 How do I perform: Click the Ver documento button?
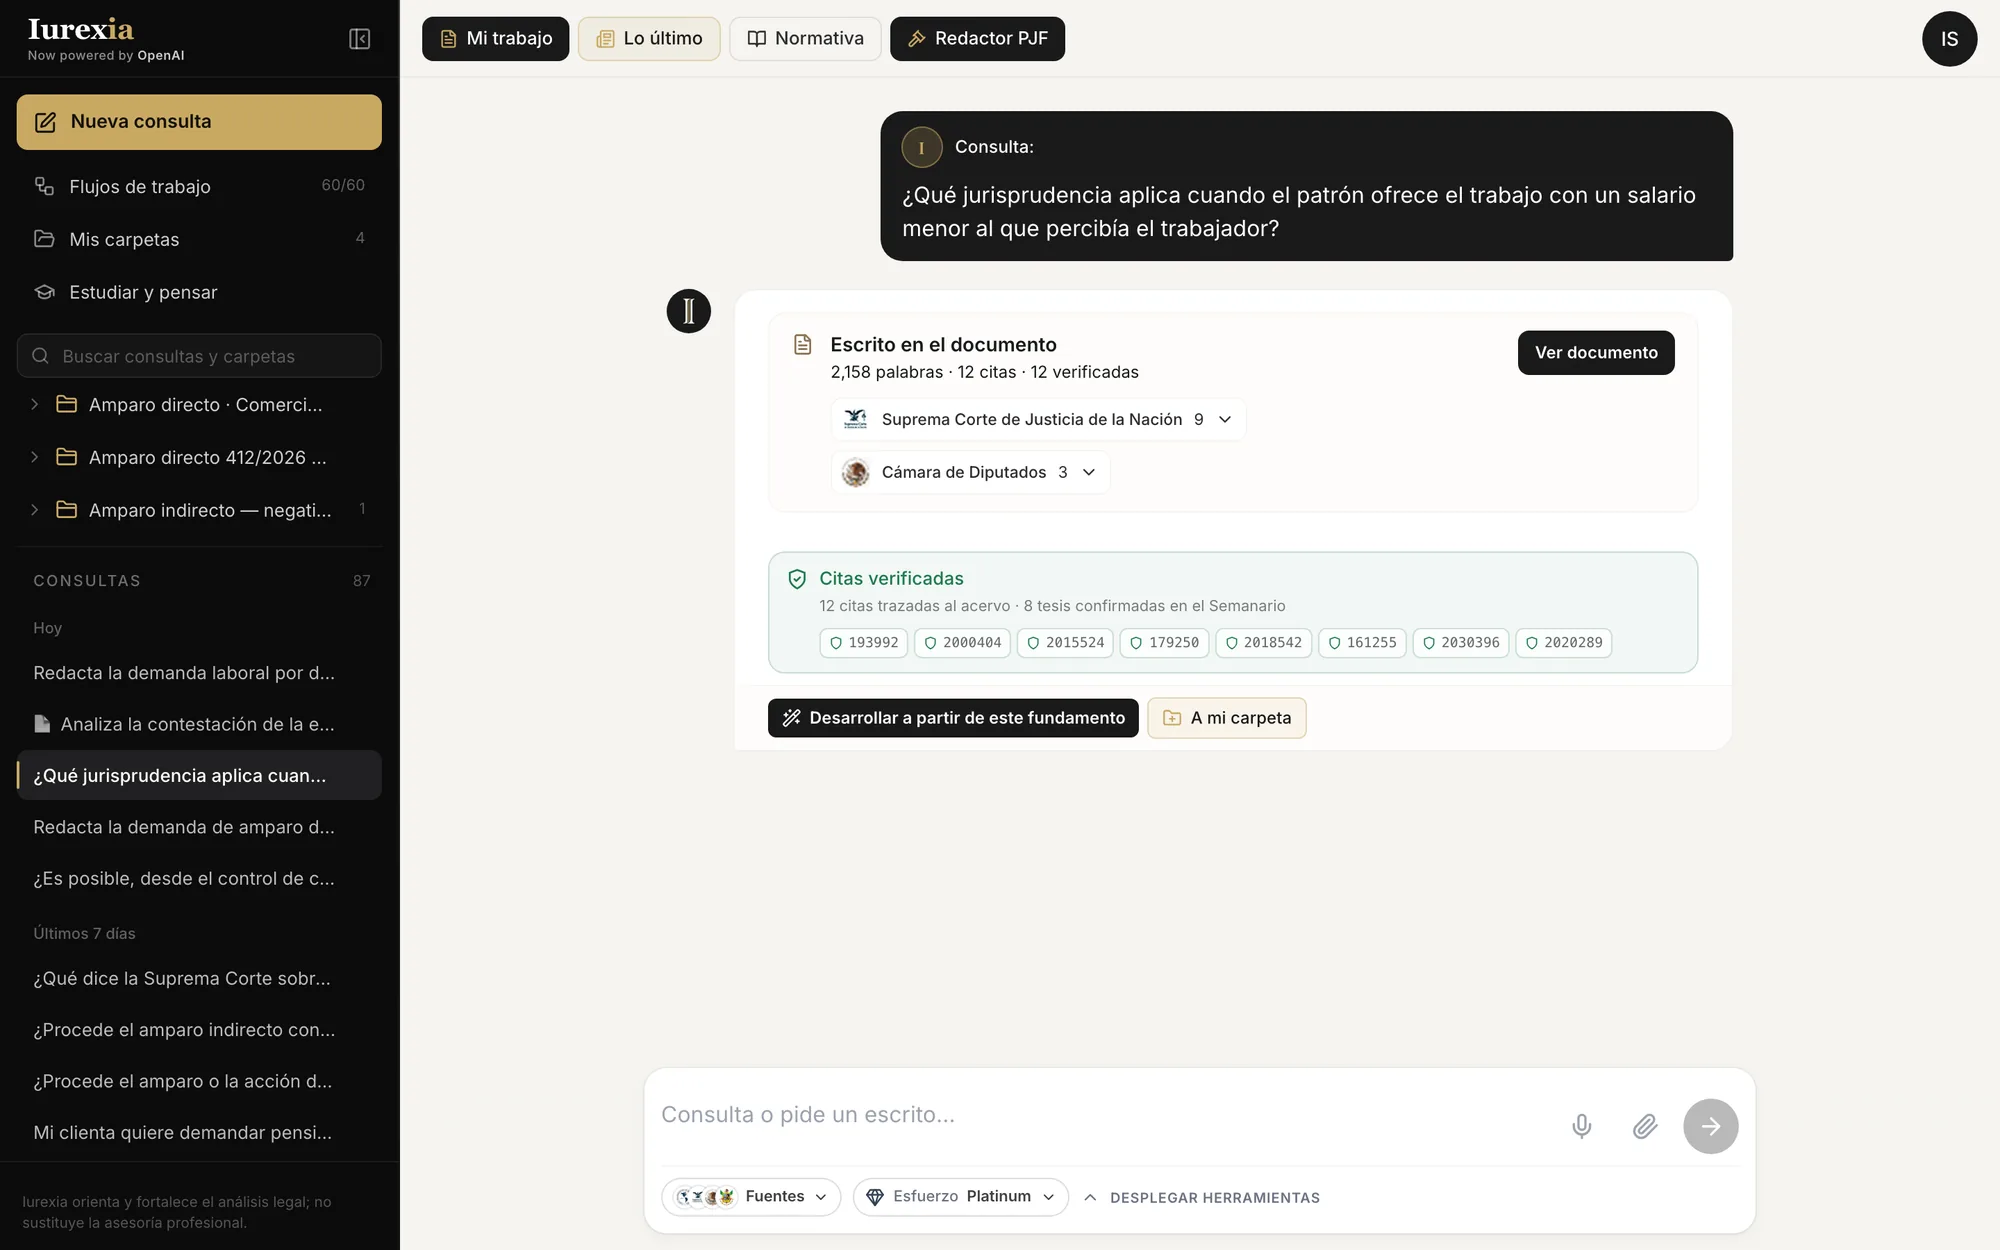[x=1596, y=353]
